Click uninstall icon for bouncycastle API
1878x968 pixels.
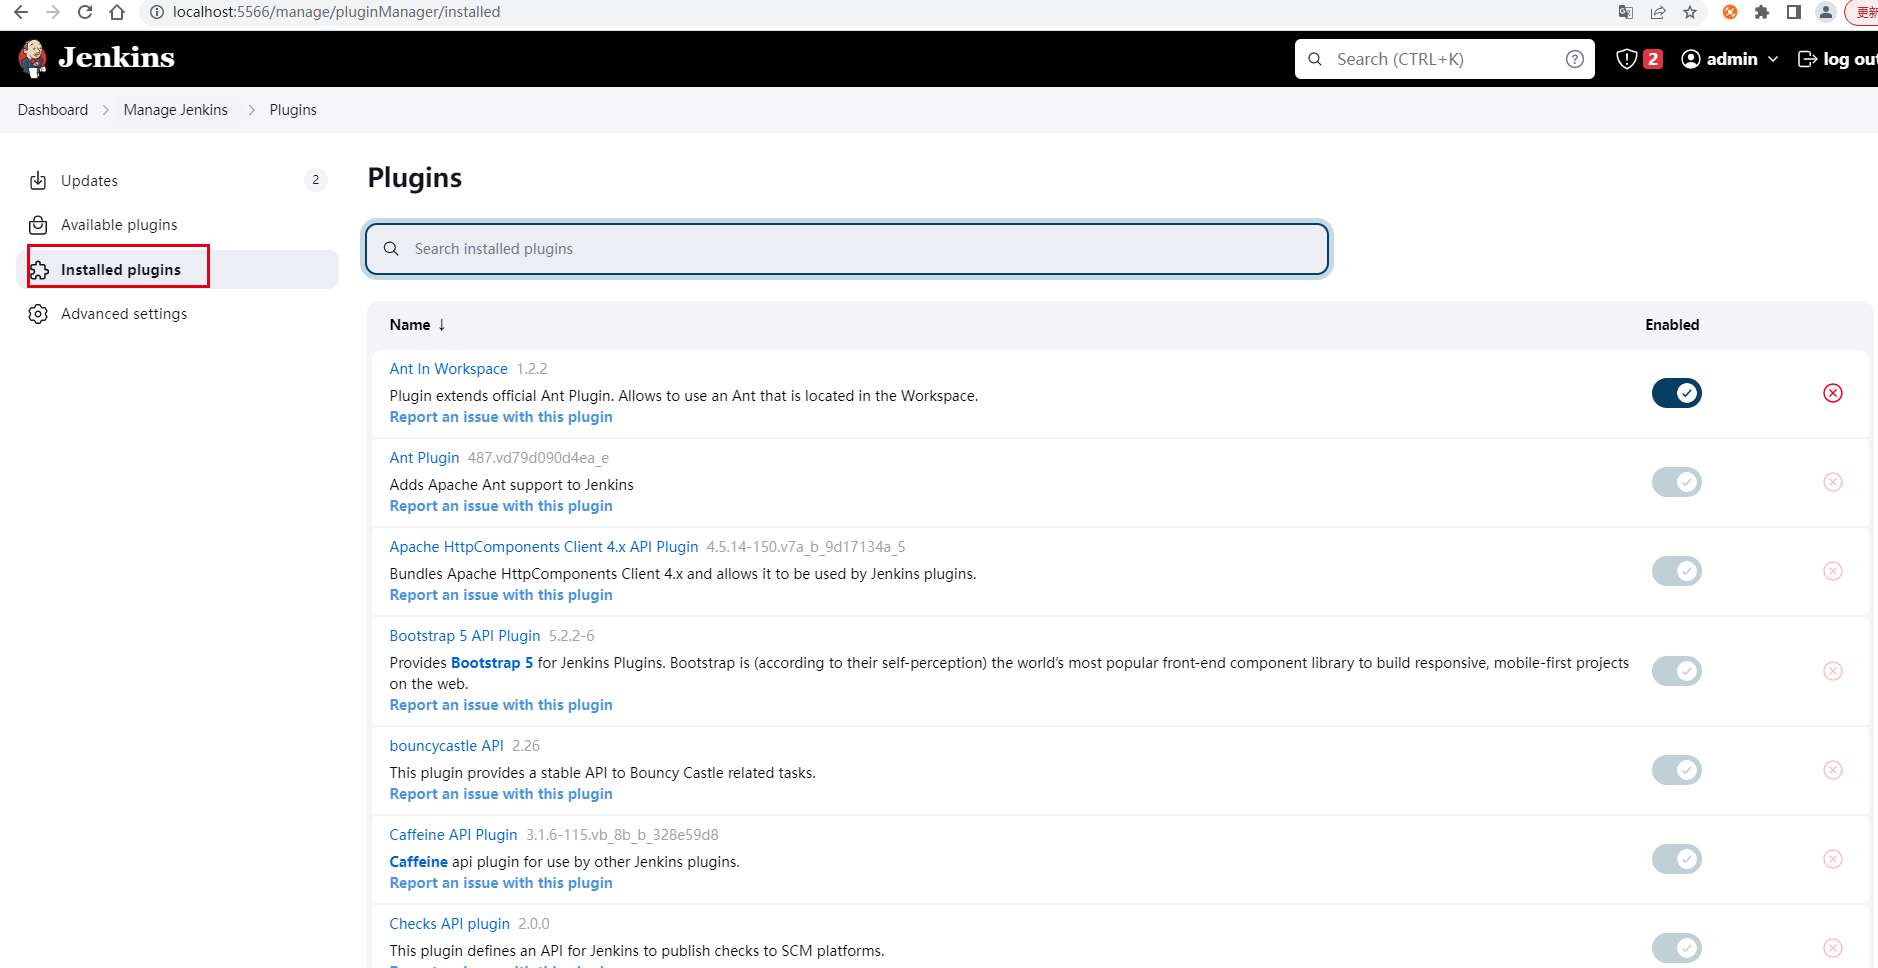pos(1833,770)
